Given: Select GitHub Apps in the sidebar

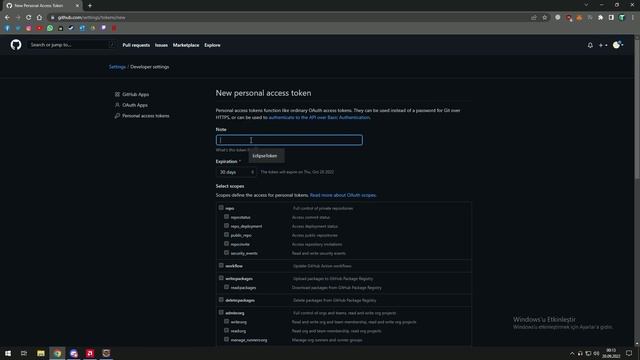Looking at the screenshot, I should point(132,94).
